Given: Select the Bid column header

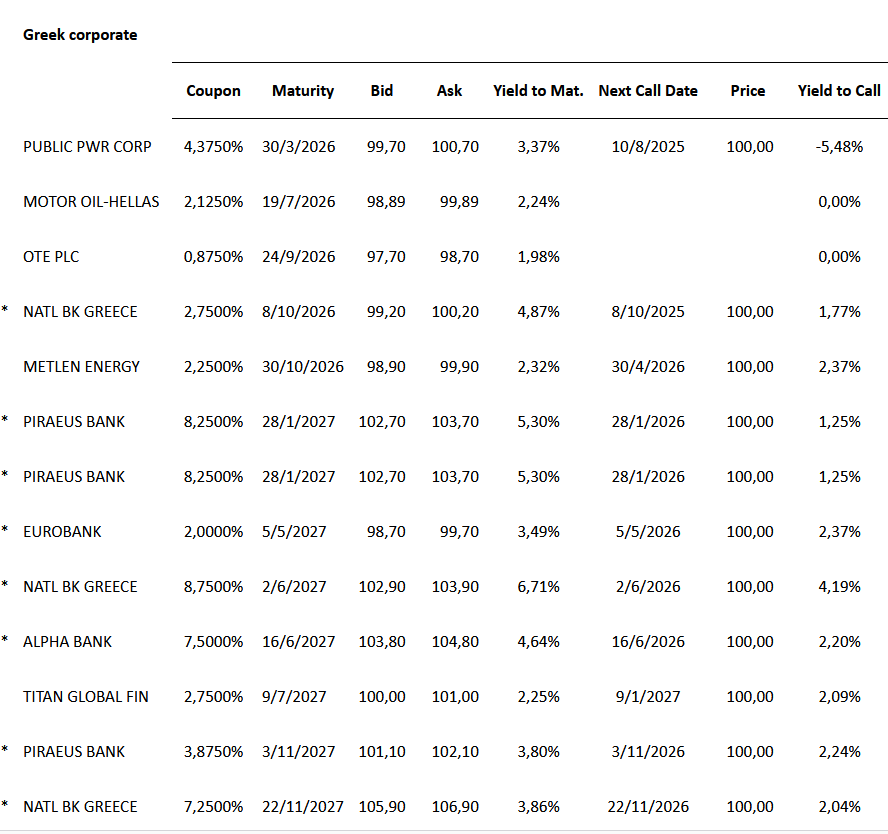Looking at the screenshot, I should pos(381,91).
